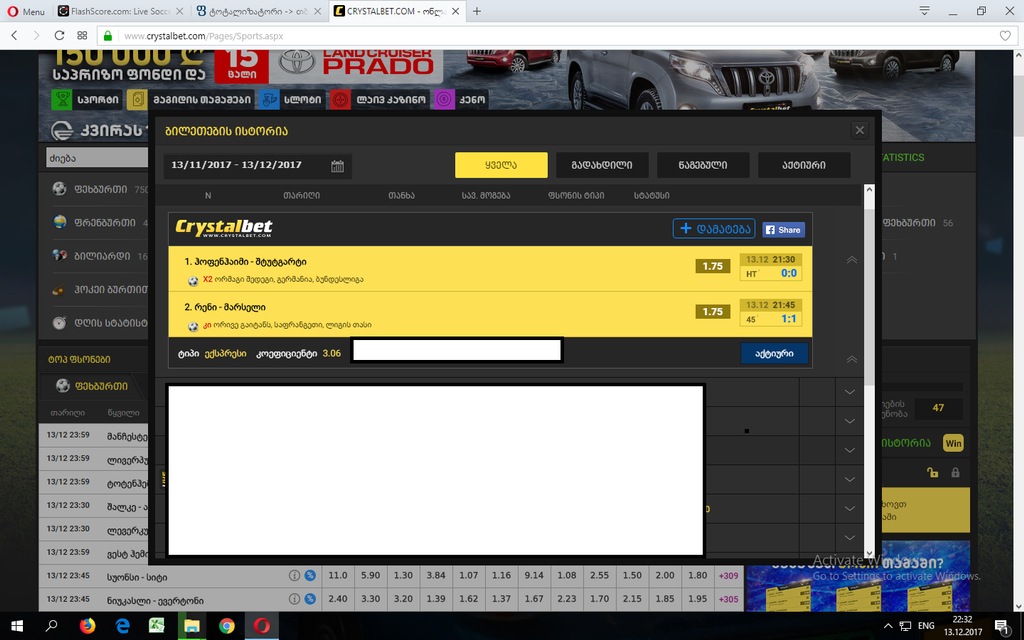Click the down arrow of the dialog scrollbar

click(x=869, y=552)
